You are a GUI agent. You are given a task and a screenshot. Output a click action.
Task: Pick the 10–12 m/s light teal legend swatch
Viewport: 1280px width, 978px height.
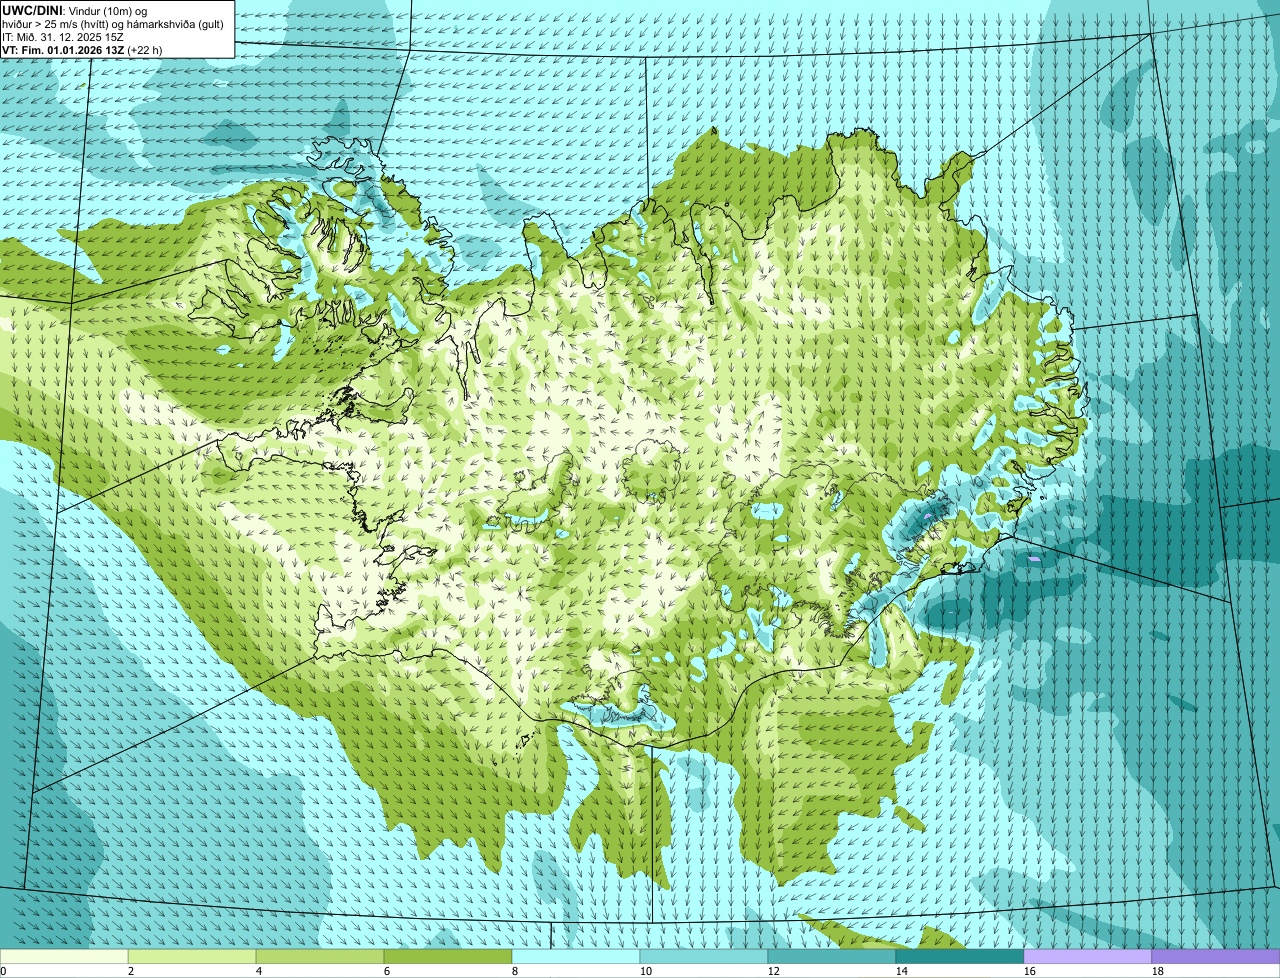pyautogui.click(x=704, y=956)
